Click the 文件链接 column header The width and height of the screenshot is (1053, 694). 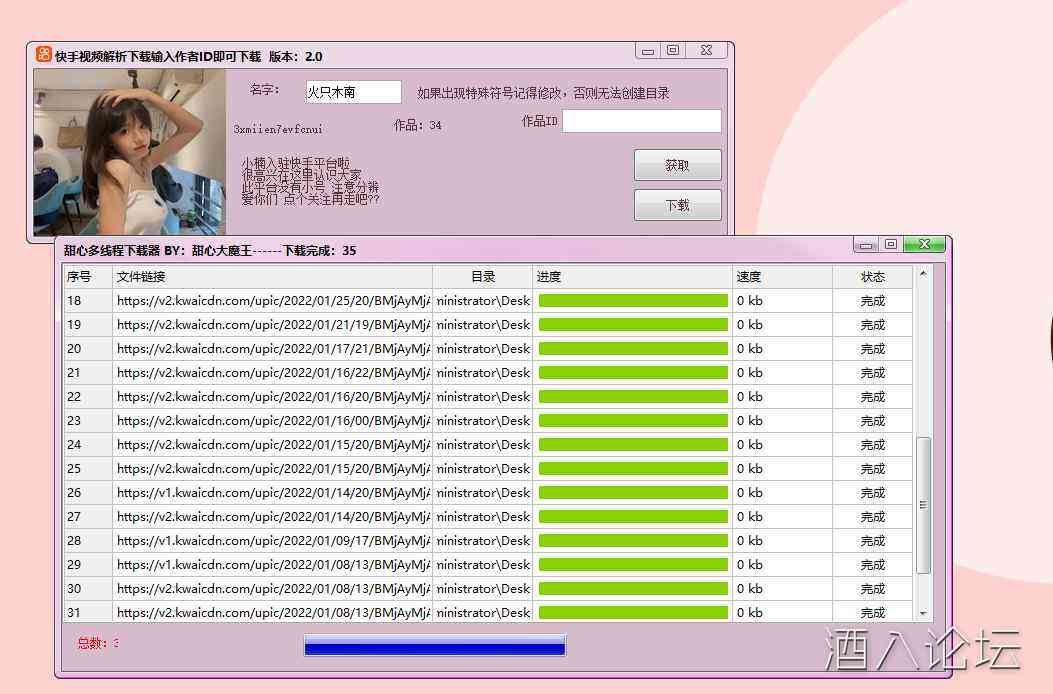(272, 277)
